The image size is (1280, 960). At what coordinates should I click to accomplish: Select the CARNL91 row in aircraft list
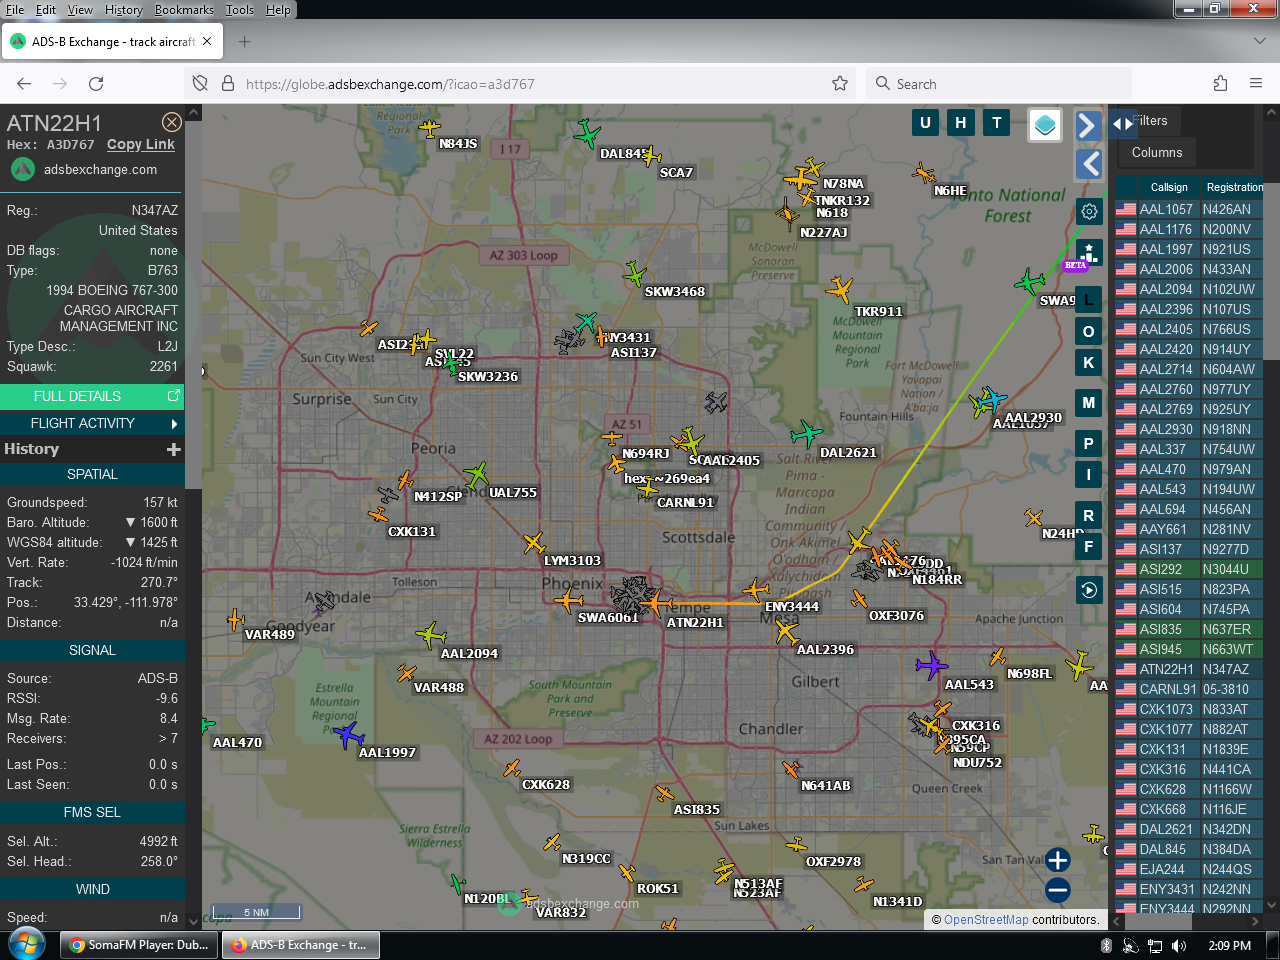tap(1189, 689)
